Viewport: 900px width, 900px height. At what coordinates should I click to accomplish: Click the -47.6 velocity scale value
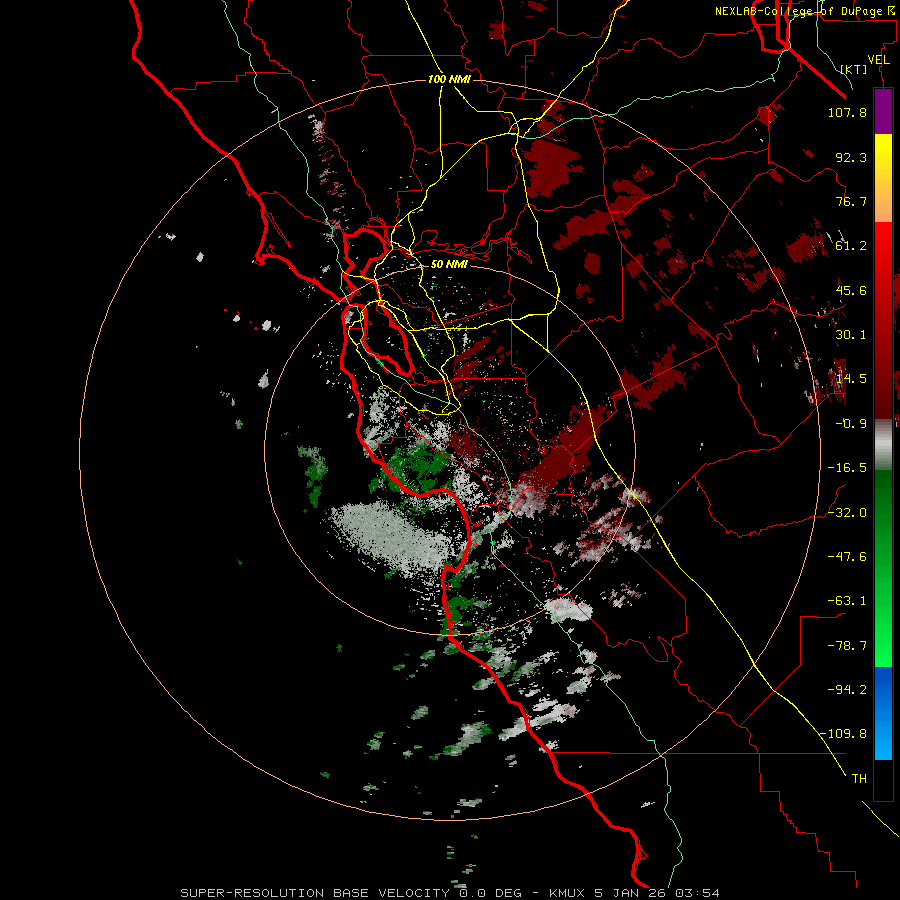[847, 557]
